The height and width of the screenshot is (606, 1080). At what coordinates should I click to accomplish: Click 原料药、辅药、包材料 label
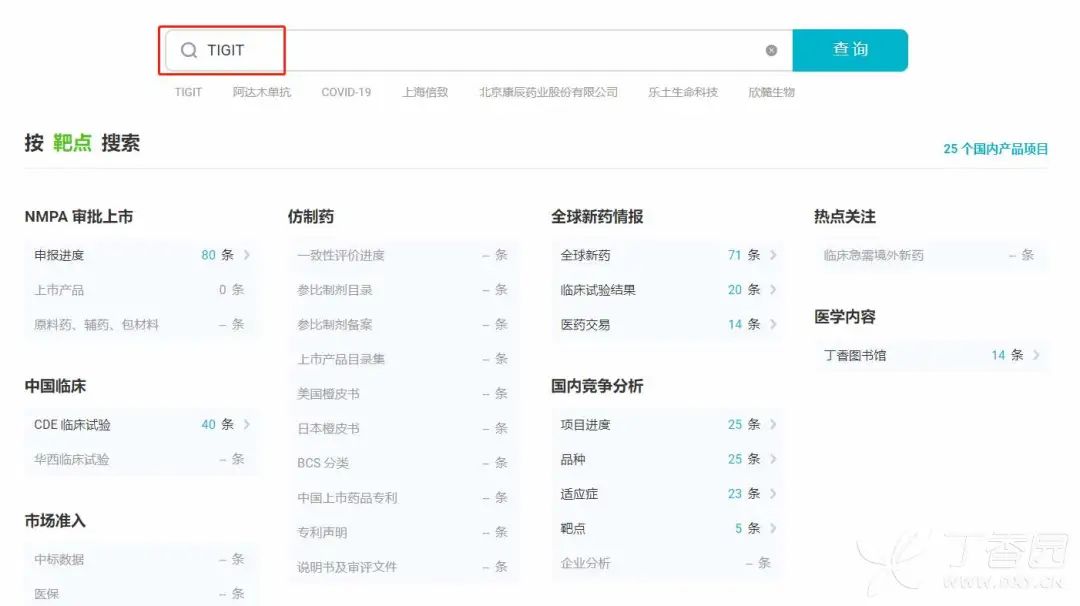[96, 324]
